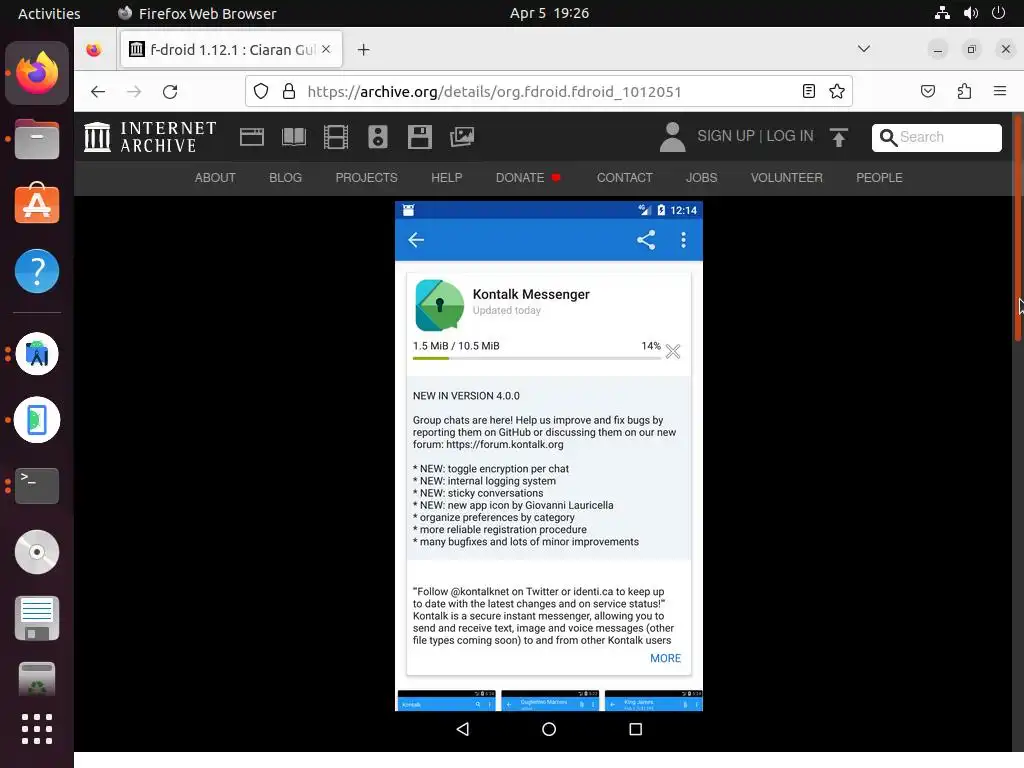1024x768 pixels.
Task: Open the ABOUT menu item
Action: pos(215,178)
